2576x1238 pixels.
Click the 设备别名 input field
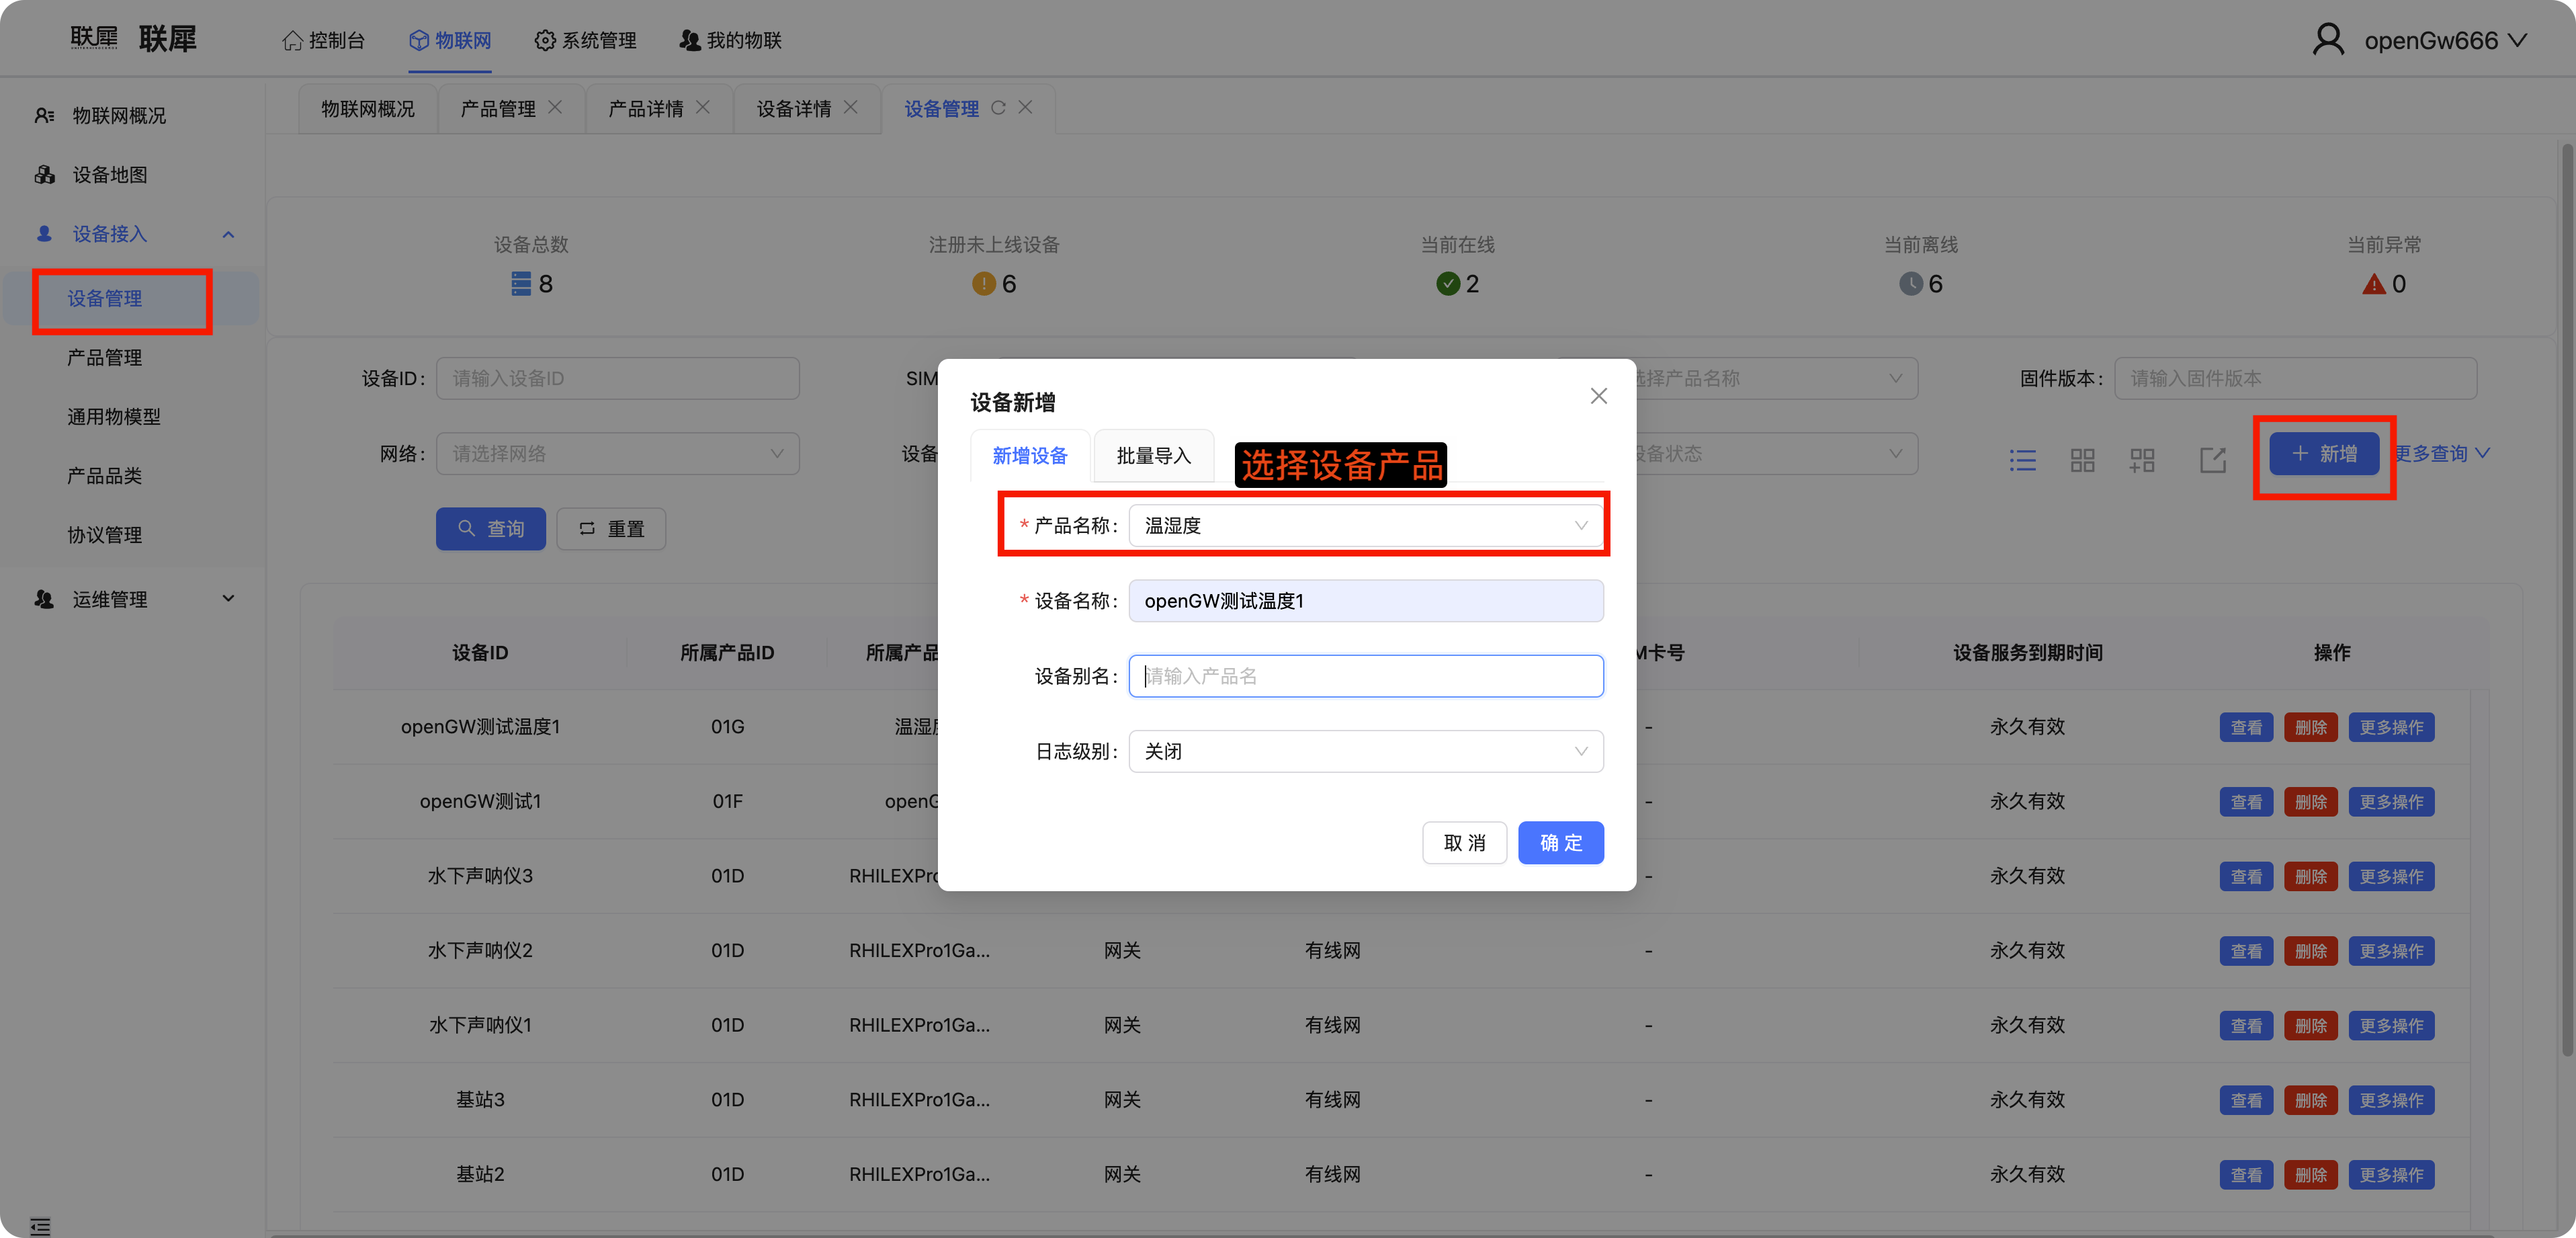point(1365,676)
